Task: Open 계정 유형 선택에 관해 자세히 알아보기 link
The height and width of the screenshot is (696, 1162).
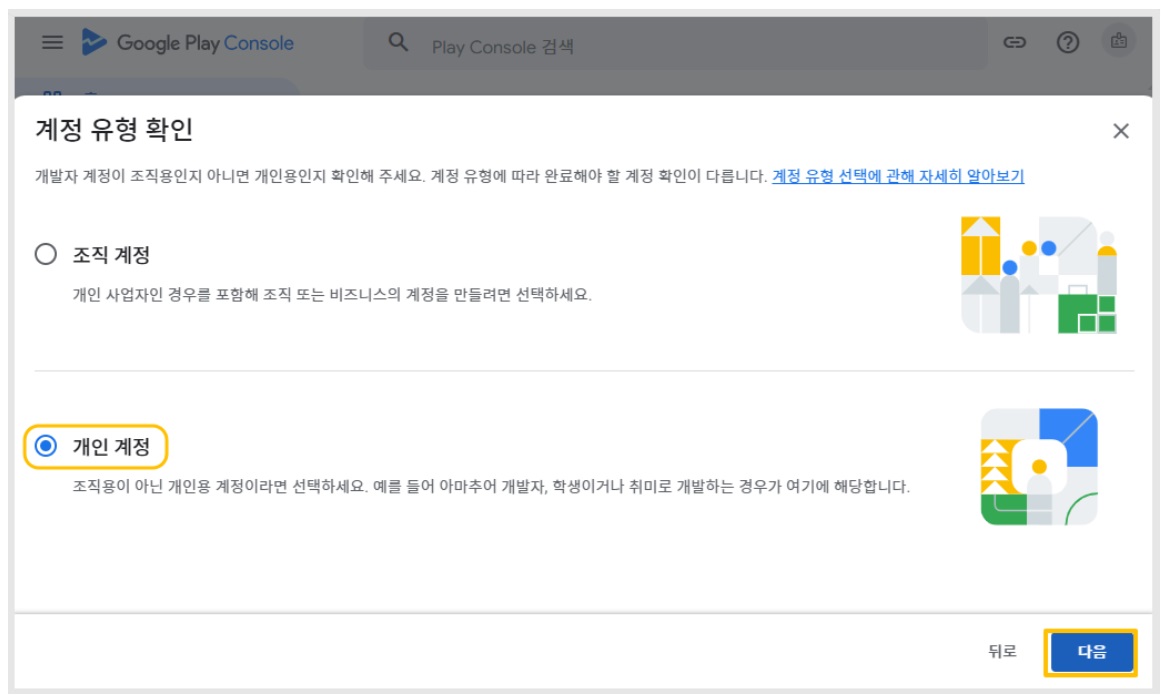Action: click(x=897, y=176)
